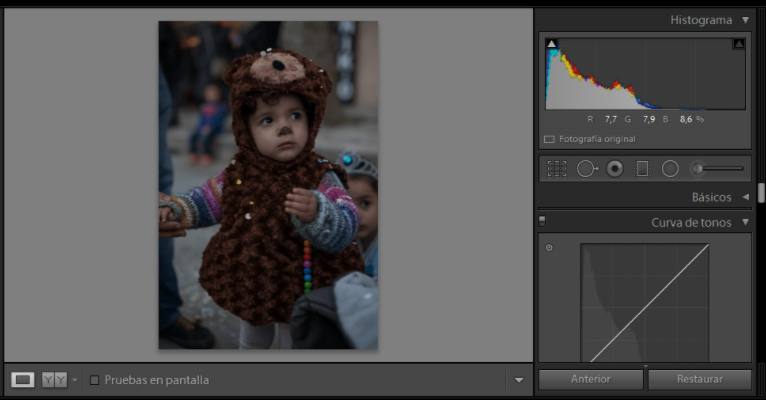Open the toolbar options dropdown arrow
Screen dimensions: 766x402
[518, 380]
